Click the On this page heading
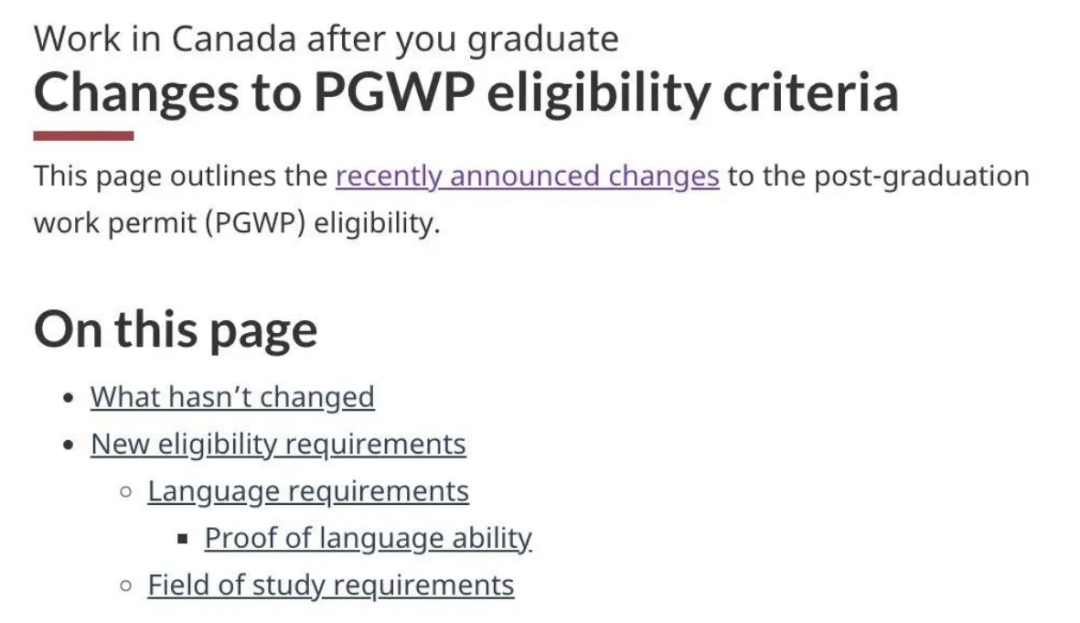 click(176, 330)
